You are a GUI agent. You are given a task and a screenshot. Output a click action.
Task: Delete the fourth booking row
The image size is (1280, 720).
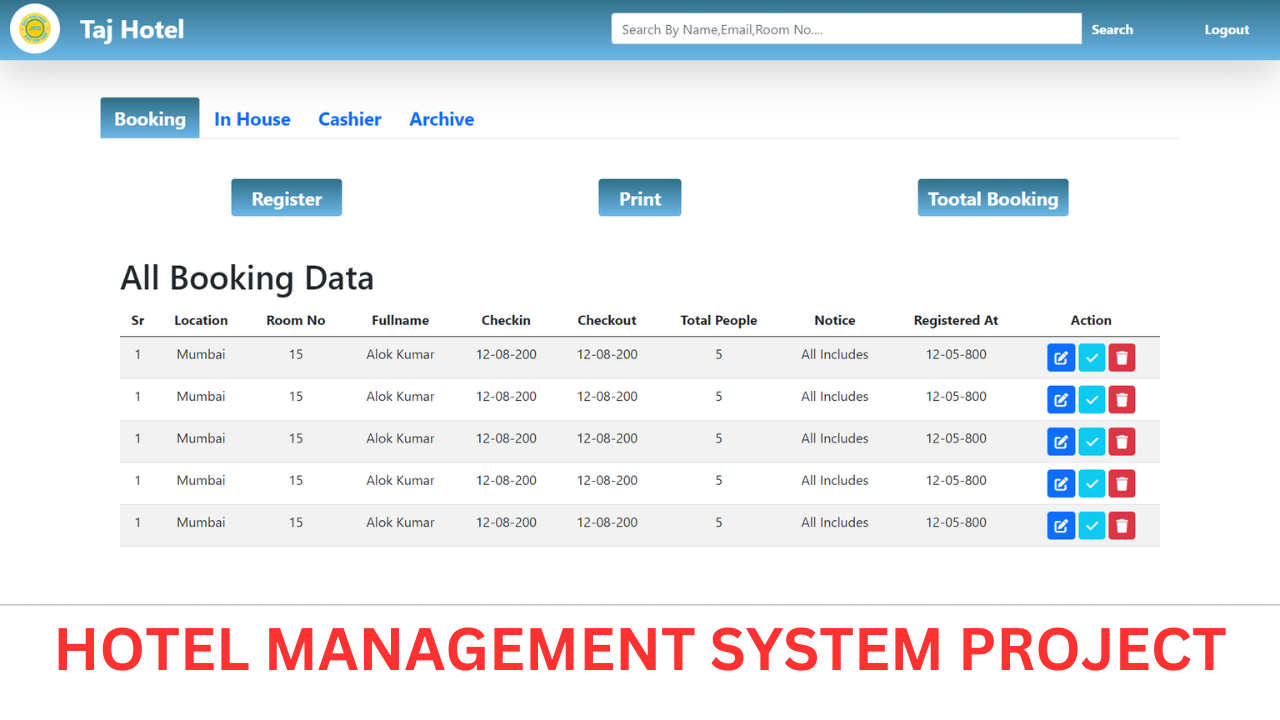pos(1122,484)
